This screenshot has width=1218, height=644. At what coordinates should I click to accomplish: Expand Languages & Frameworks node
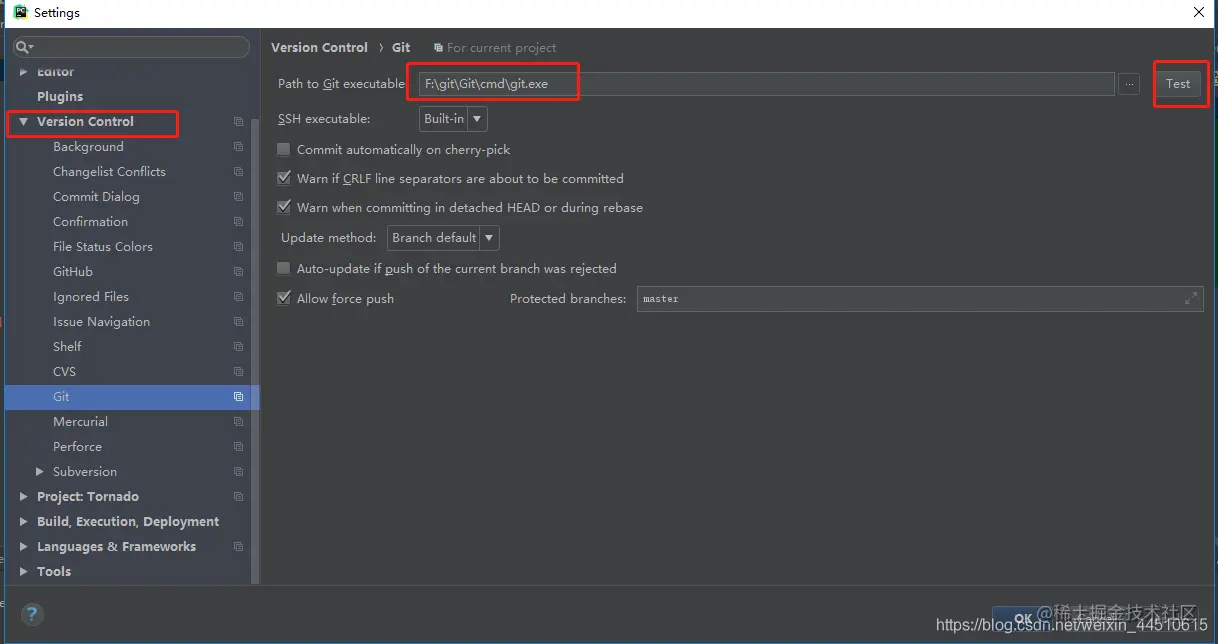coord(24,547)
